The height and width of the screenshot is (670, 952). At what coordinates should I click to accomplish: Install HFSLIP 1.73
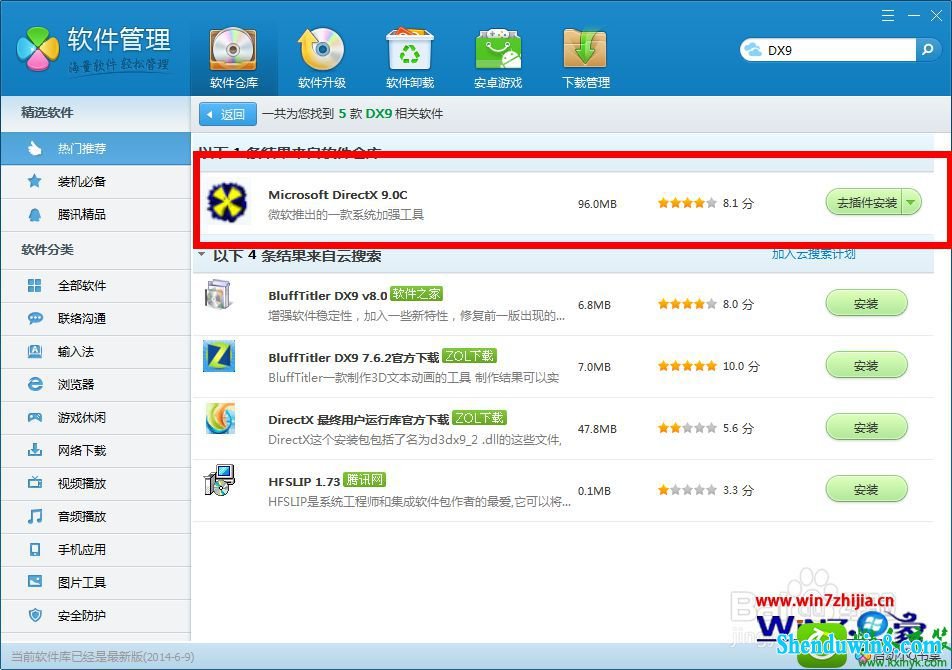(866, 489)
